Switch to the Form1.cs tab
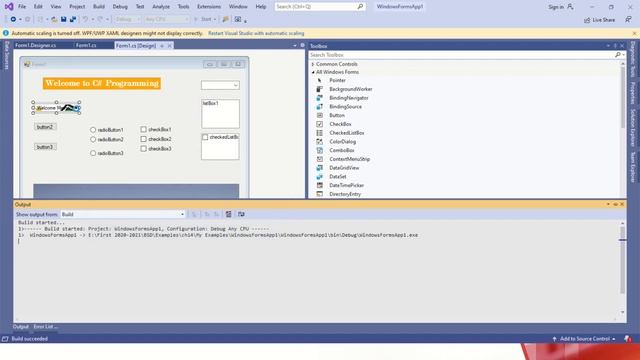Viewport: 640px width, 360px height. point(86,45)
